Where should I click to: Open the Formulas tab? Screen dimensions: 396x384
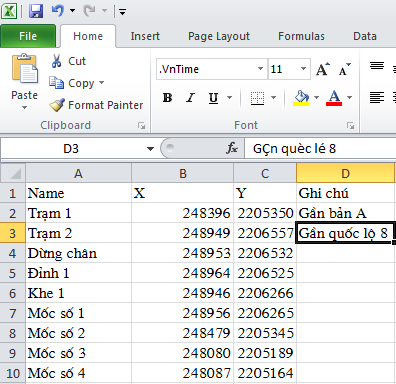(301, 36)
